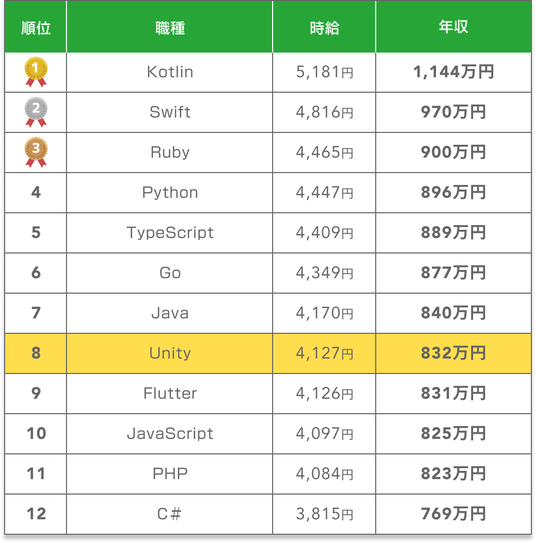536x543 pixels.
Task: Click Java hourly wage 4,170円
Action: click(x=324, y=313)
